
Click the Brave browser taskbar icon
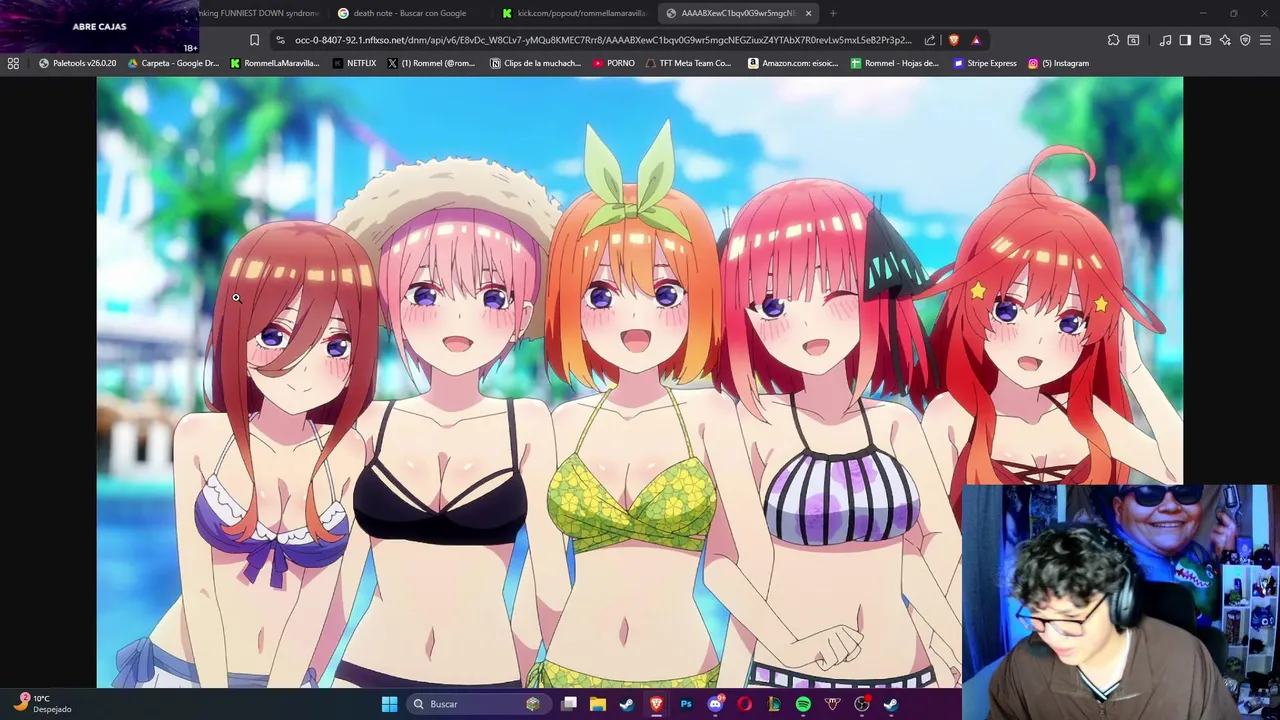656,704
